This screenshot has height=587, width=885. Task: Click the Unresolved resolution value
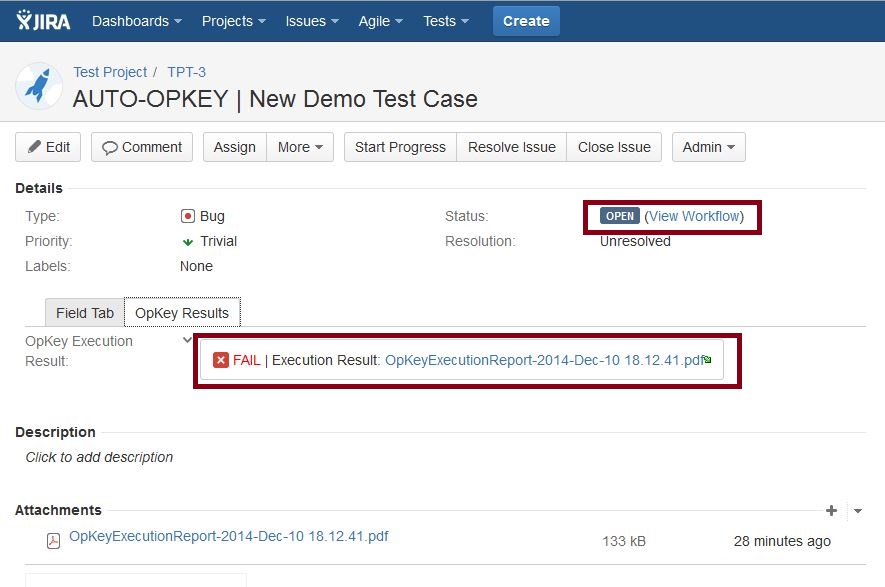(x=635, y=242)
